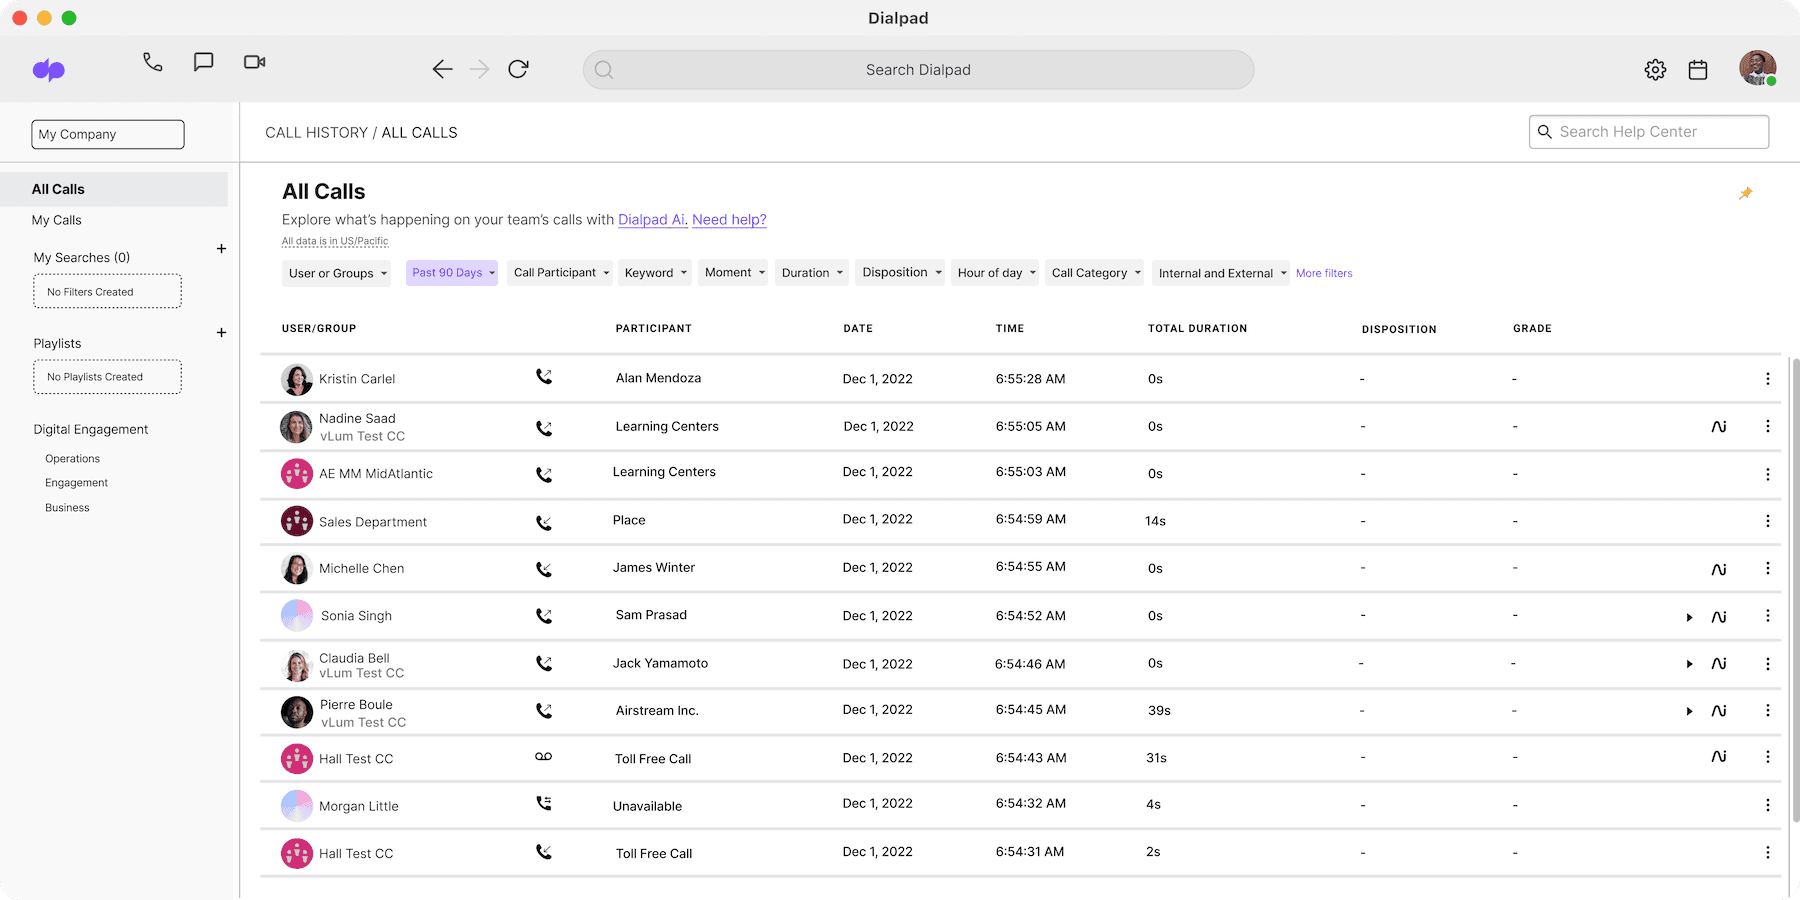Play the recording on Sonia Singh's row
The height and width of the screenshot is (900, 1800).
tap(1689, 617)
